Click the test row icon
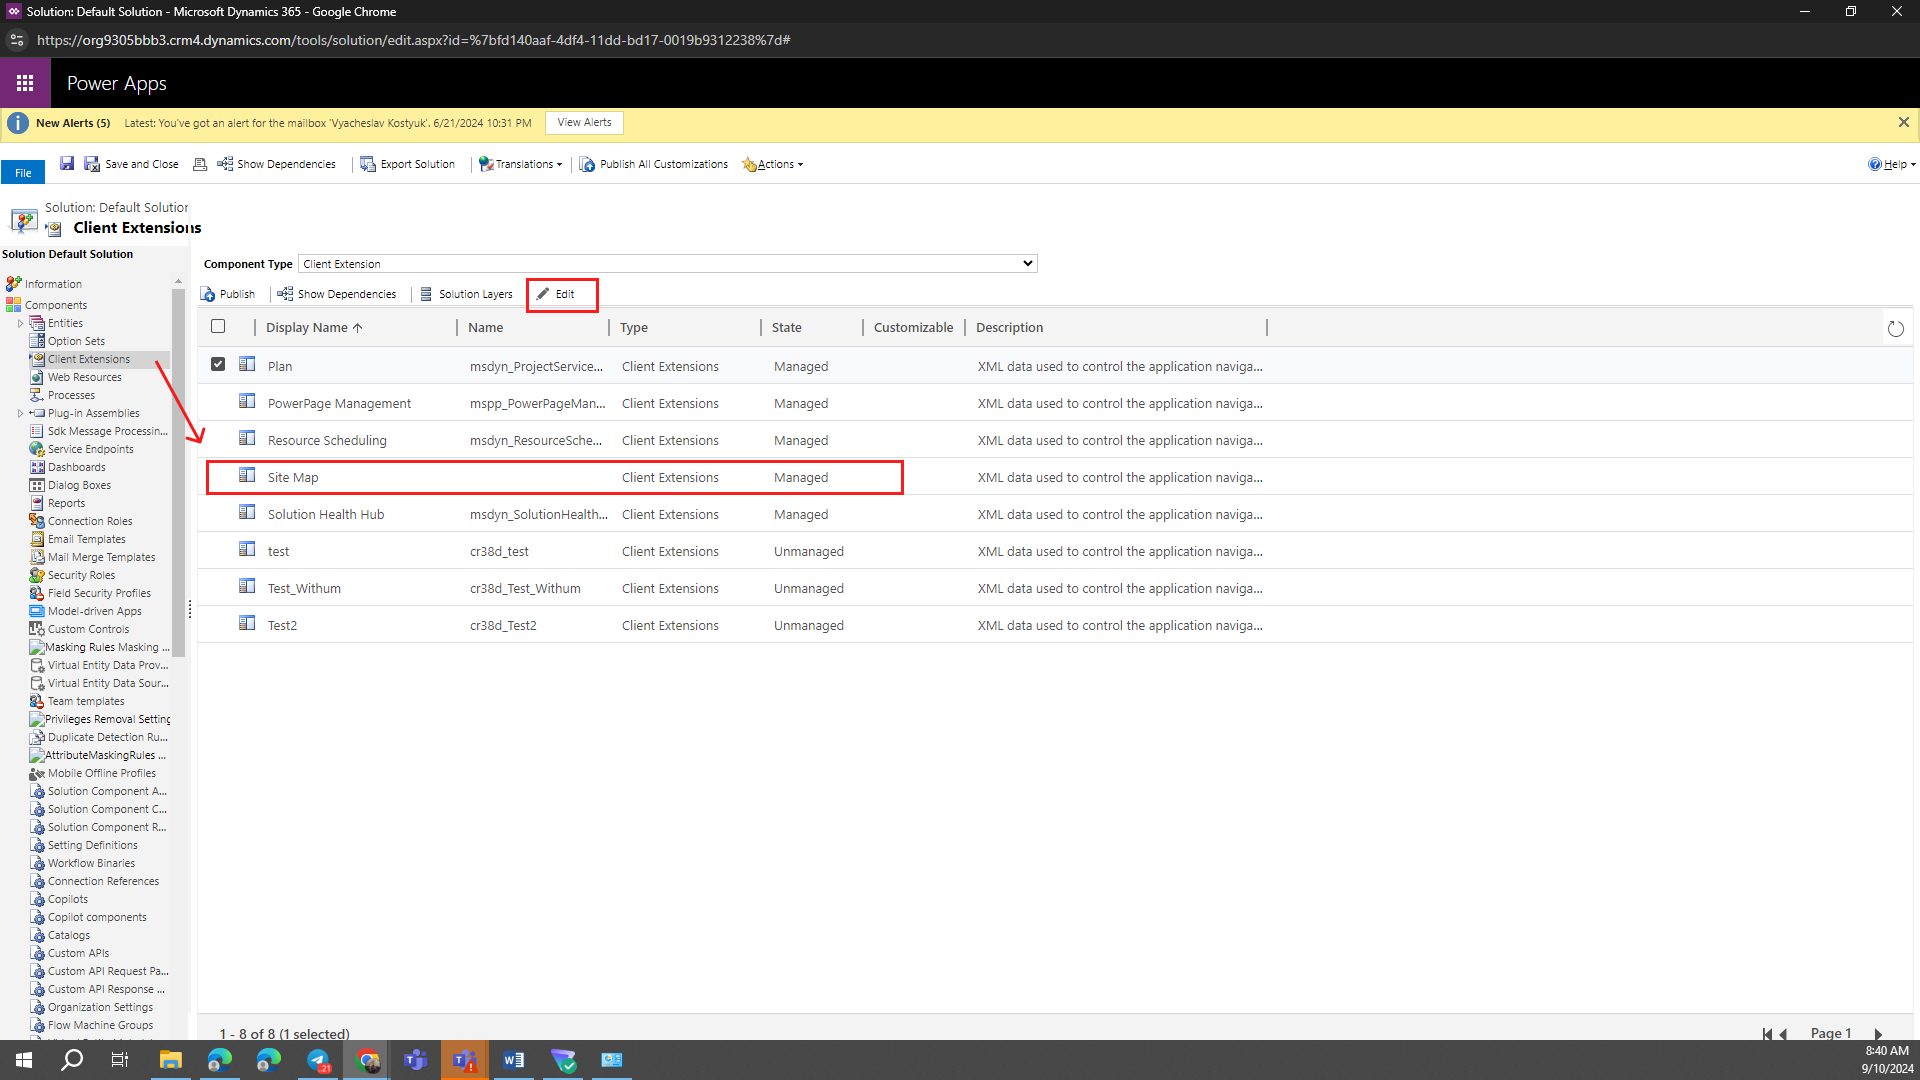Viewport: 1920px width, 1080px height. tap(247, 549)
